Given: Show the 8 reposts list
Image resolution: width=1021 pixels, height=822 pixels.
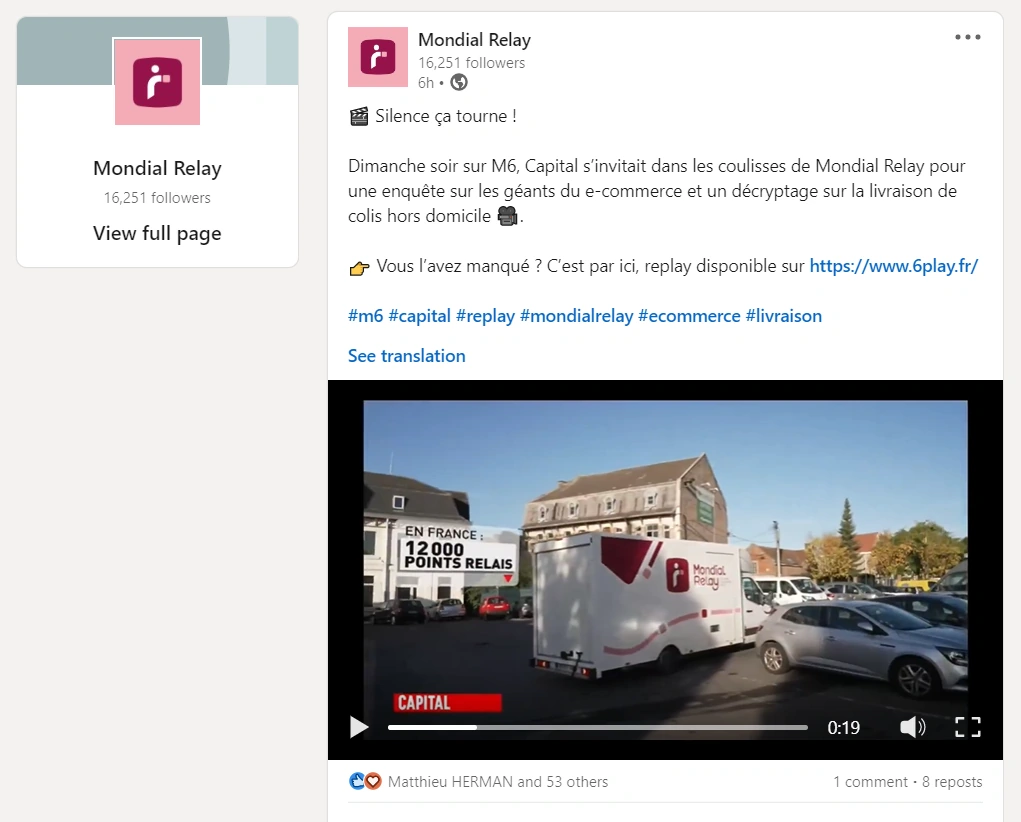Looking at the screenshot, I should point(951,782).
